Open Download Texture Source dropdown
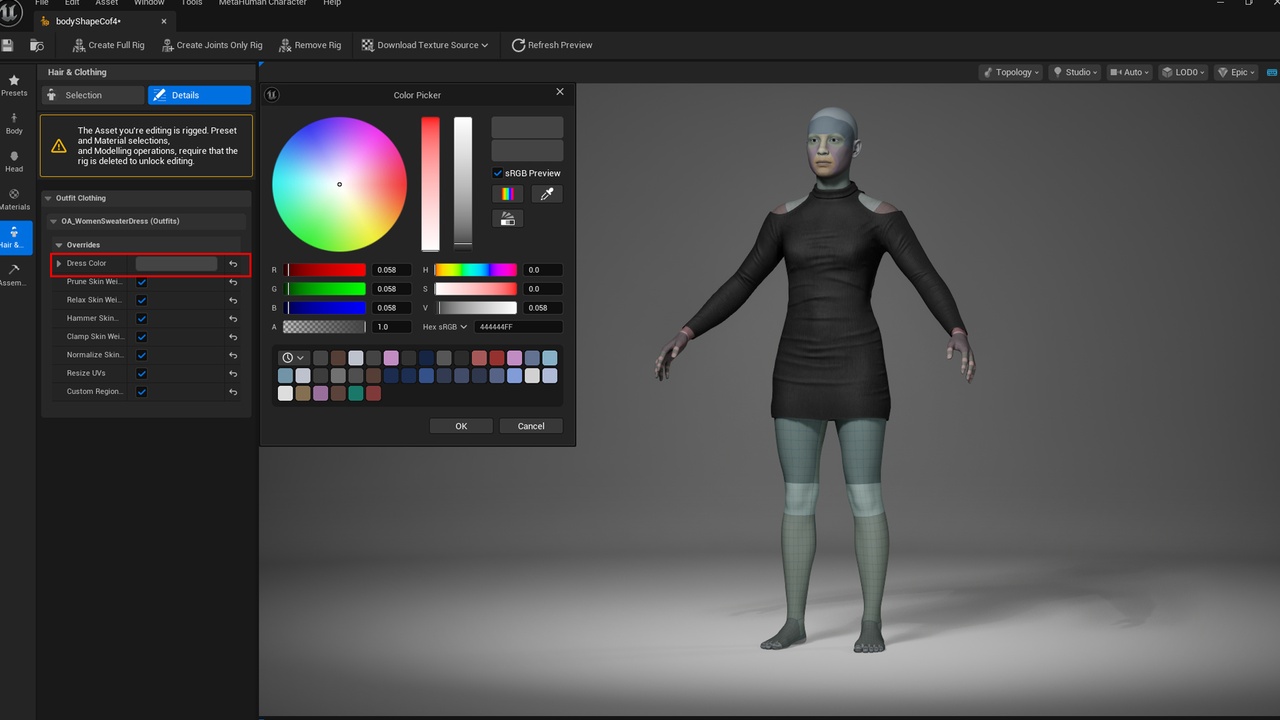1280x720 pixels. pyautogui.click(x=425, y=45)
